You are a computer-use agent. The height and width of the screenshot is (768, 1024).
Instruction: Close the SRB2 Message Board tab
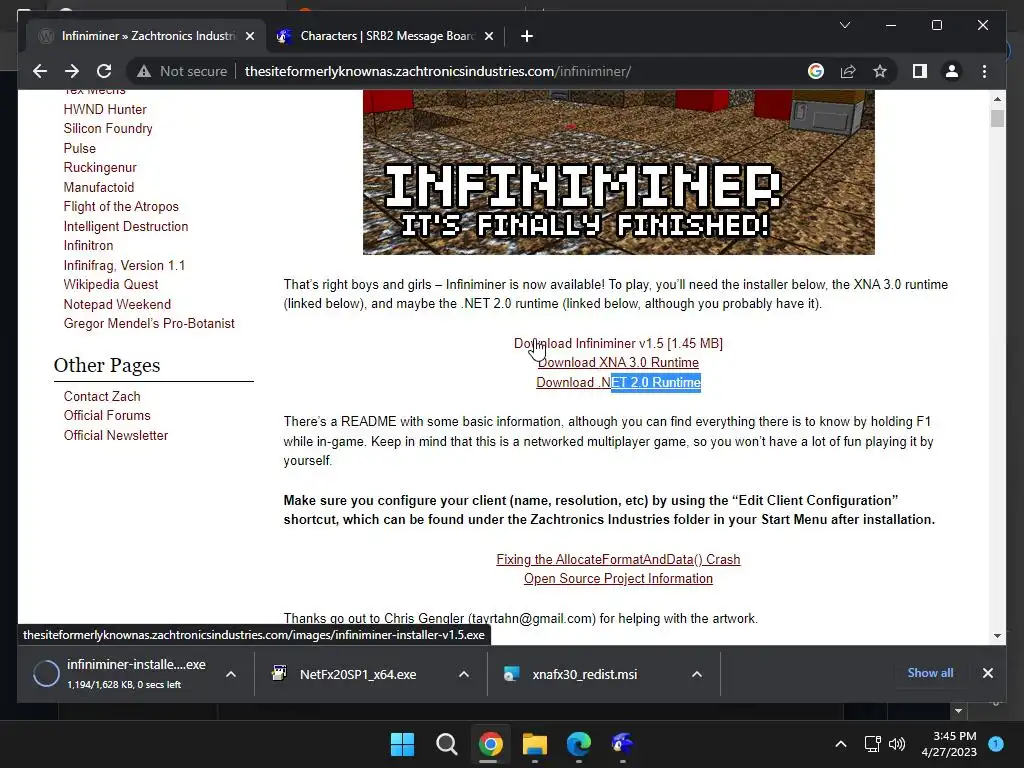coord(488,36)
